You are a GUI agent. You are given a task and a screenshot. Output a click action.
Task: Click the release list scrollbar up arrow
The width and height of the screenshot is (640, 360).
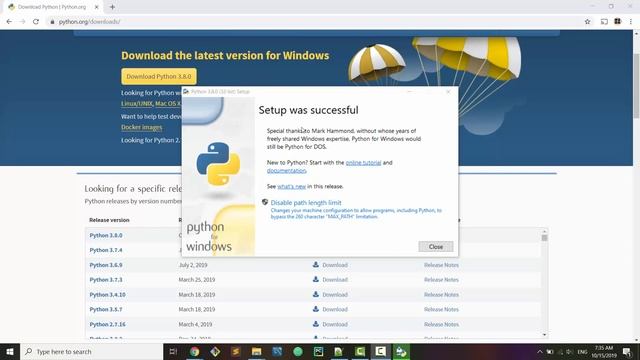(x=544, y=231)
